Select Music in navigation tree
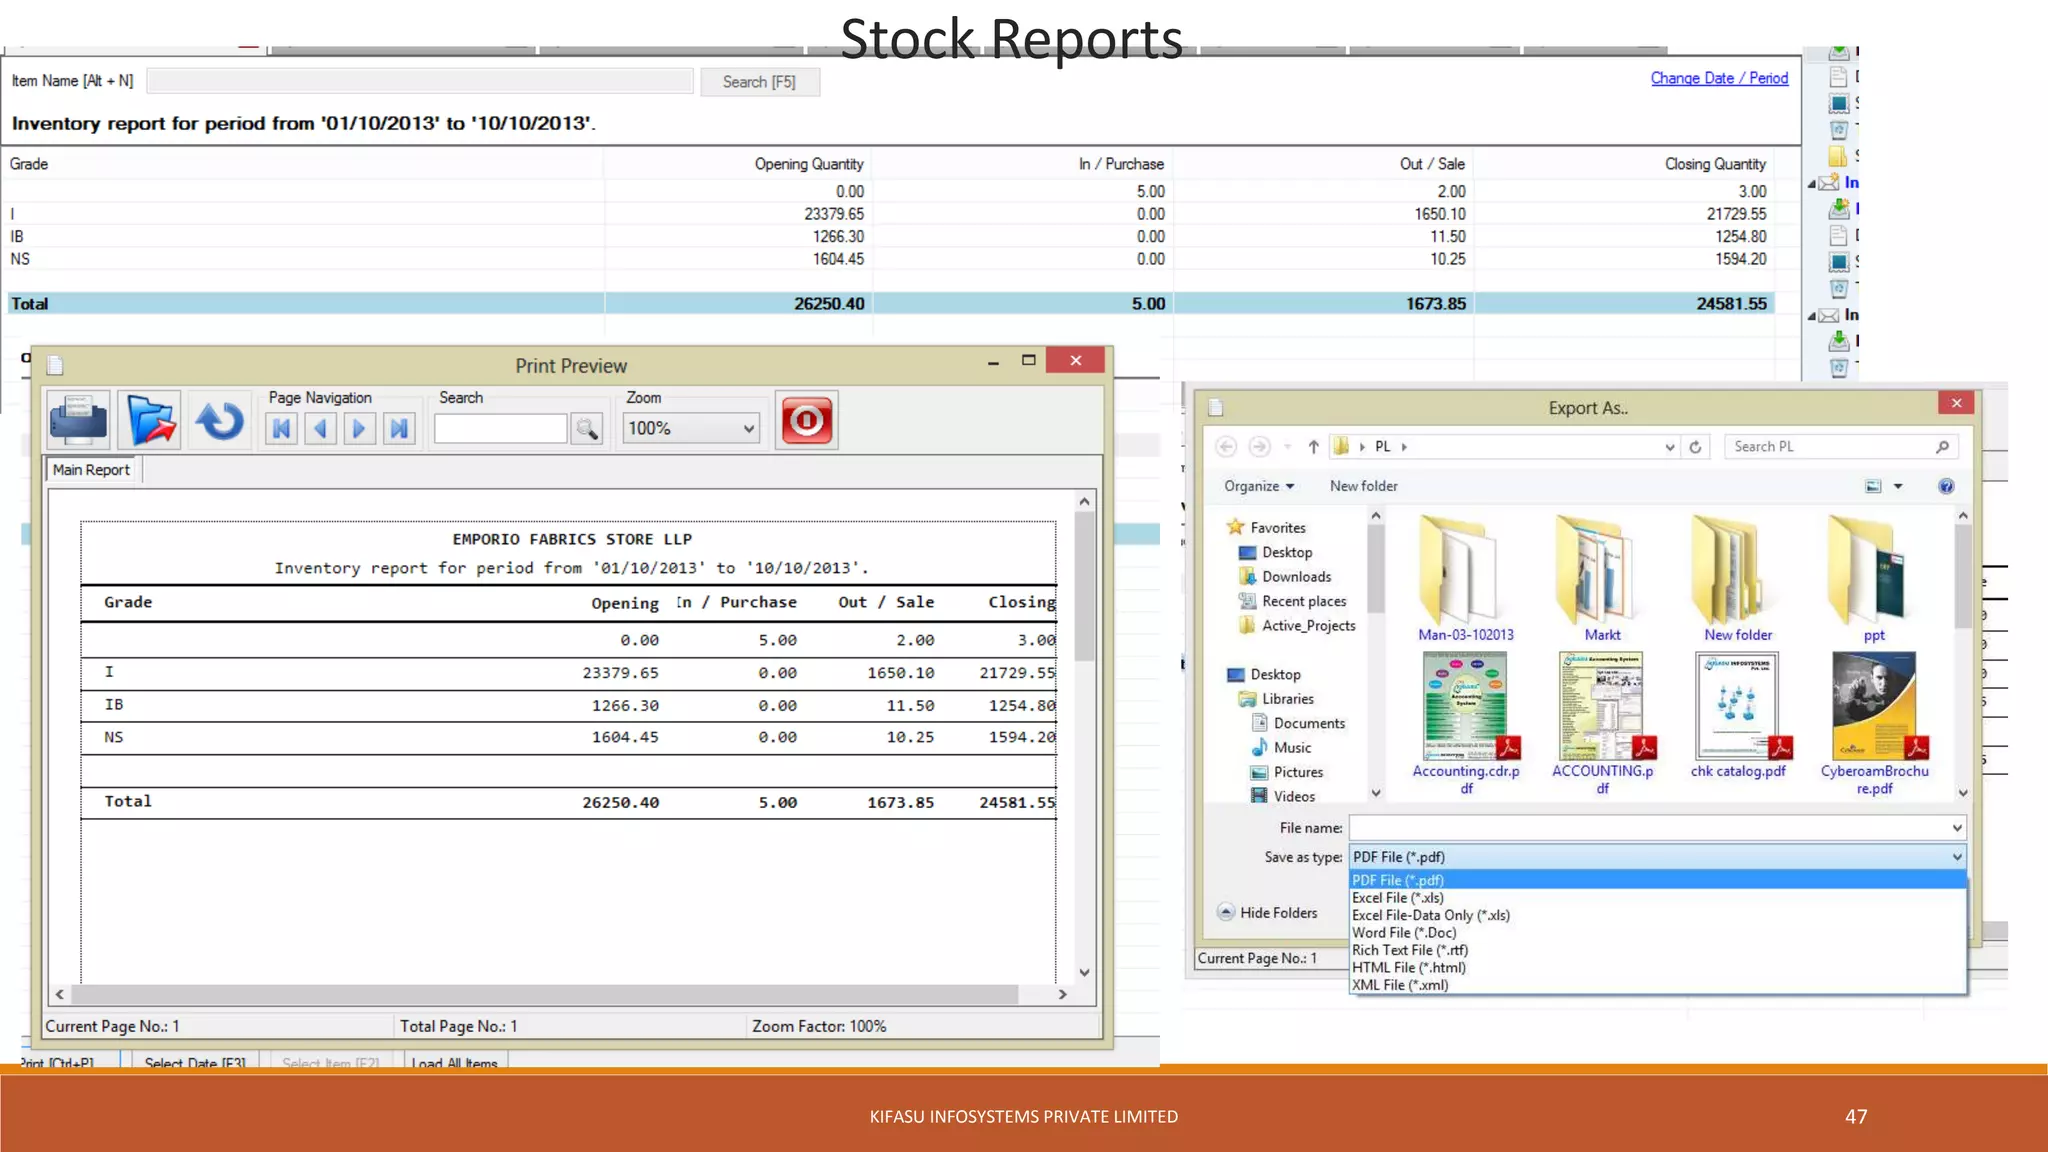This screenshot has height=1152, width=2048. tap(1292, 748)
